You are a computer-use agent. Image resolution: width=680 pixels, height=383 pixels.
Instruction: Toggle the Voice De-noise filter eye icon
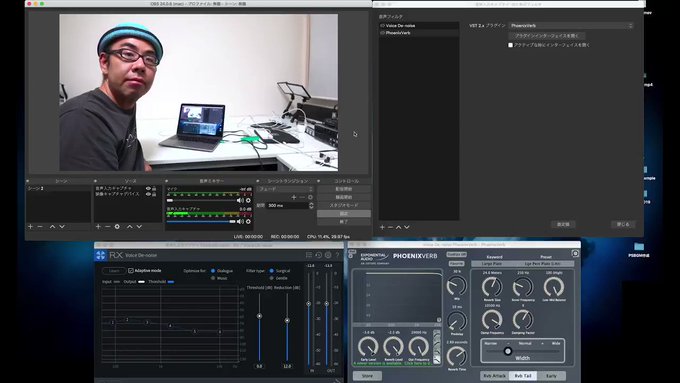coord(382,26)
